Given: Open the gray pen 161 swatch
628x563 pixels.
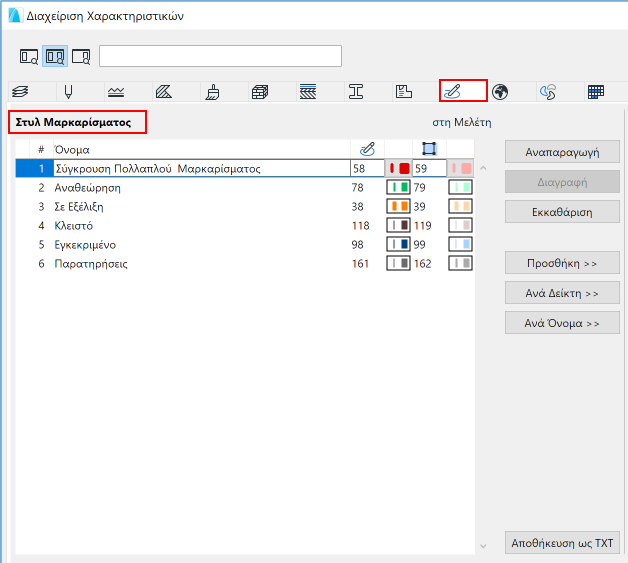Looking at the screenshot, I should tap(398, 263).
